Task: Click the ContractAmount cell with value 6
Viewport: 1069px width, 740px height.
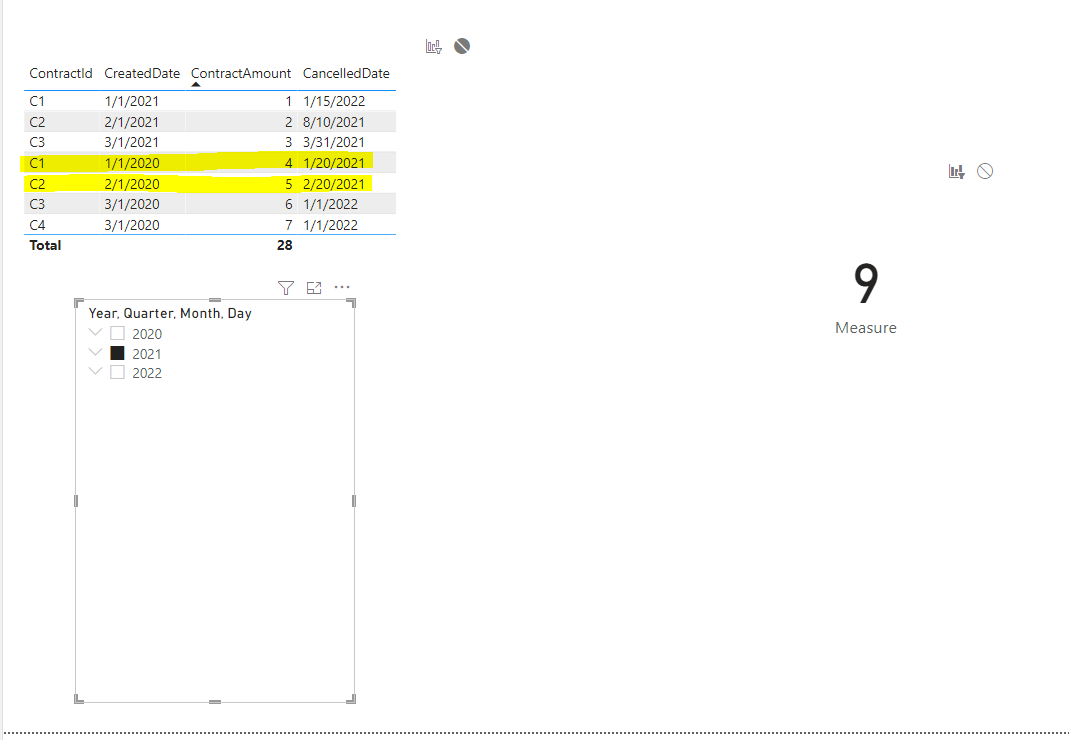Action: (x=288, y=205)
